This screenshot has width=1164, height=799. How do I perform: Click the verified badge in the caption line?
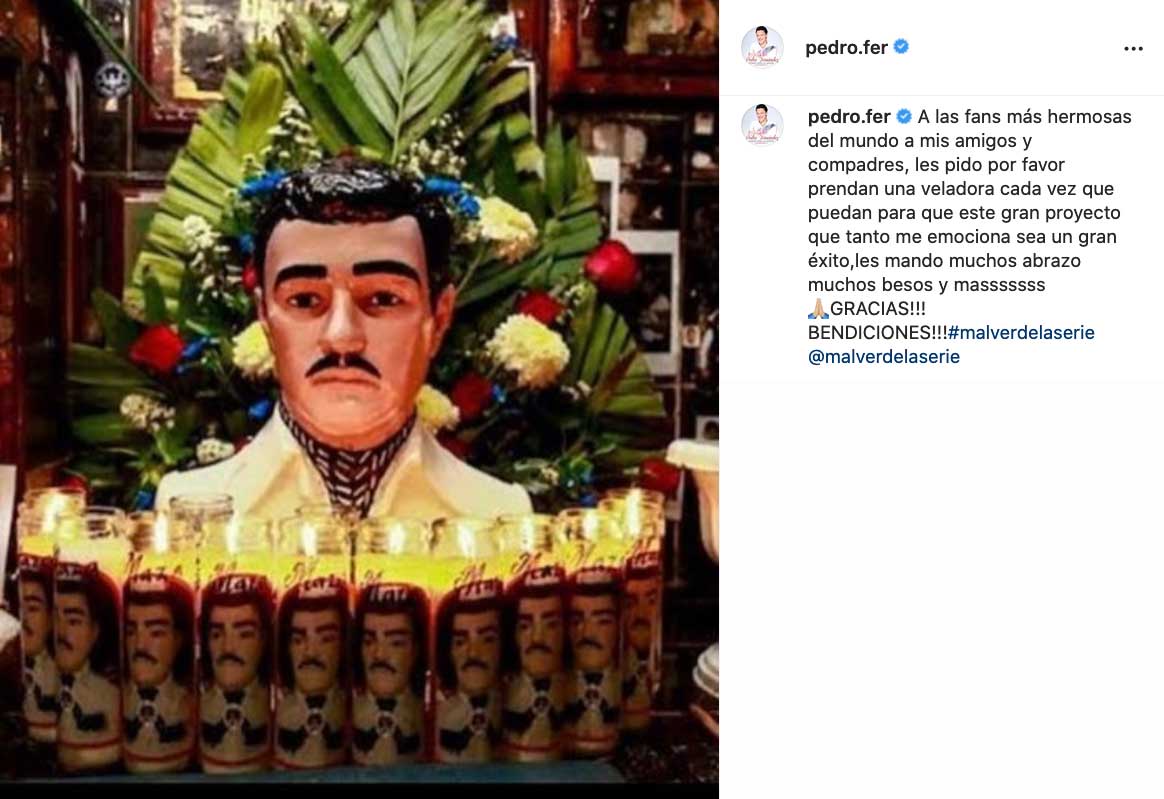pyautogui.click(x=903, y=117)
